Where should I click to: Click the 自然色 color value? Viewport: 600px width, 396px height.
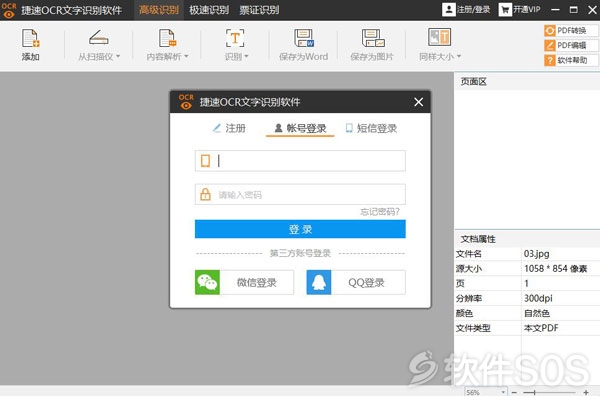point(537,313)
